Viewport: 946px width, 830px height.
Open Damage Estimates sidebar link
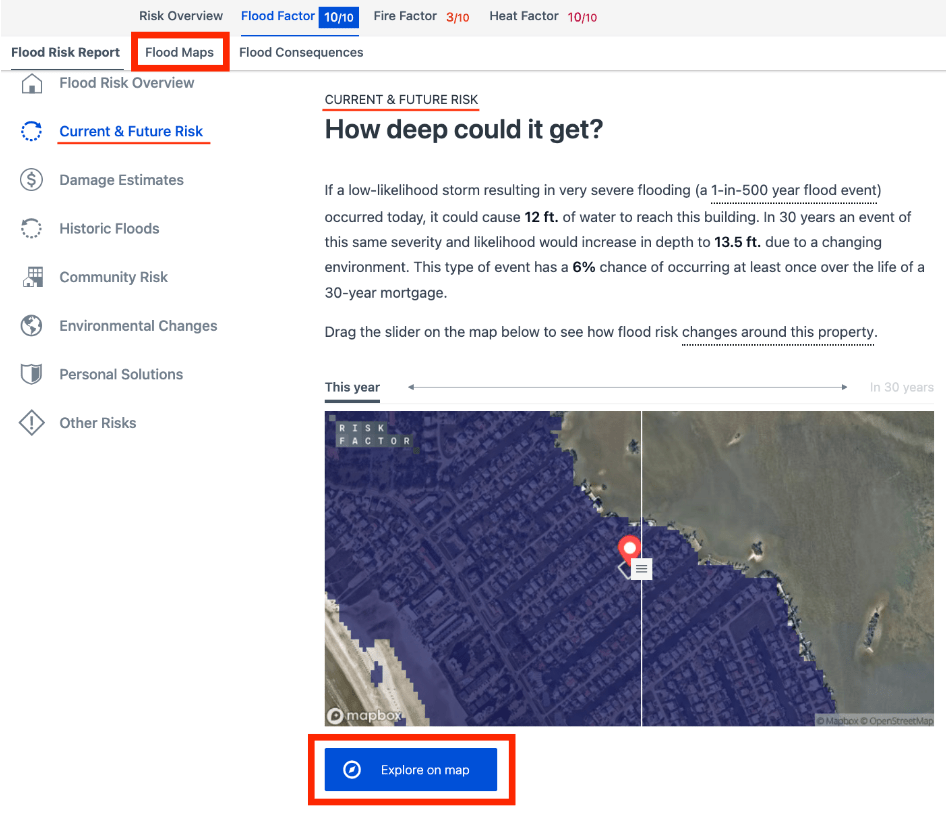pos(121,180)
